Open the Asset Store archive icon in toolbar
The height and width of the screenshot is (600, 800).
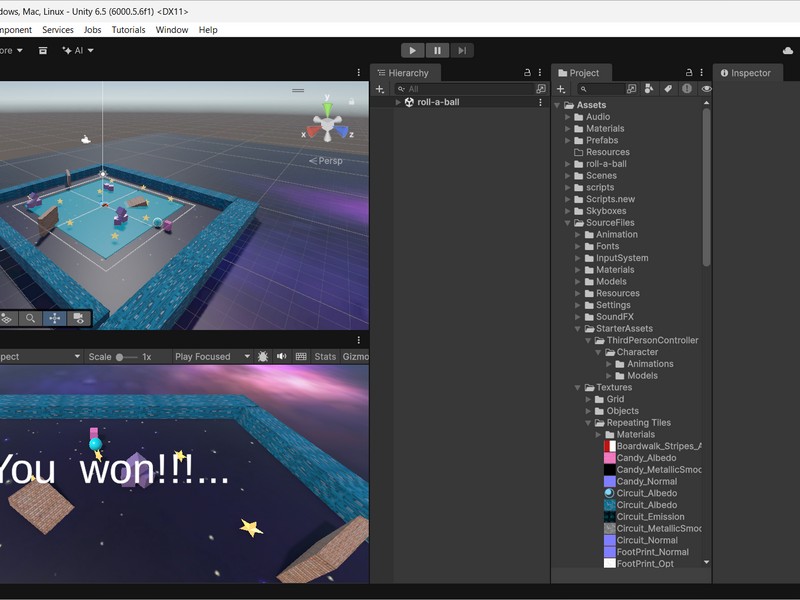43,51
